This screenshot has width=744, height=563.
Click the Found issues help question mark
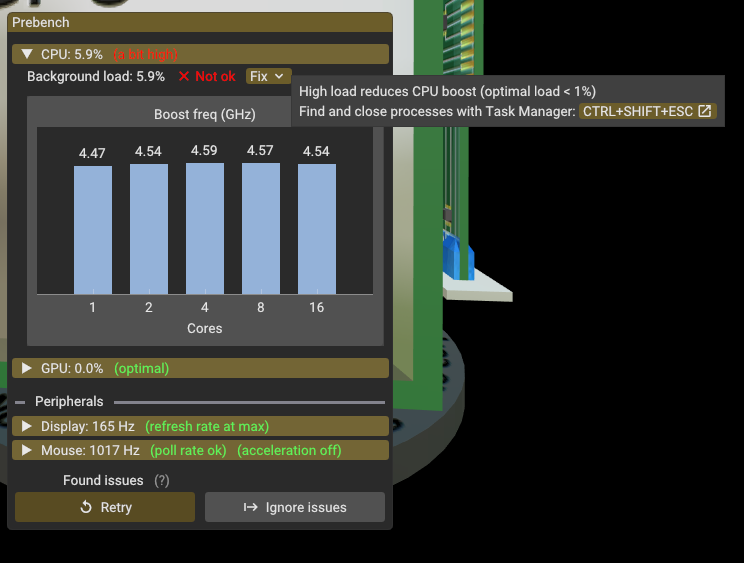[x=162, y=480]
